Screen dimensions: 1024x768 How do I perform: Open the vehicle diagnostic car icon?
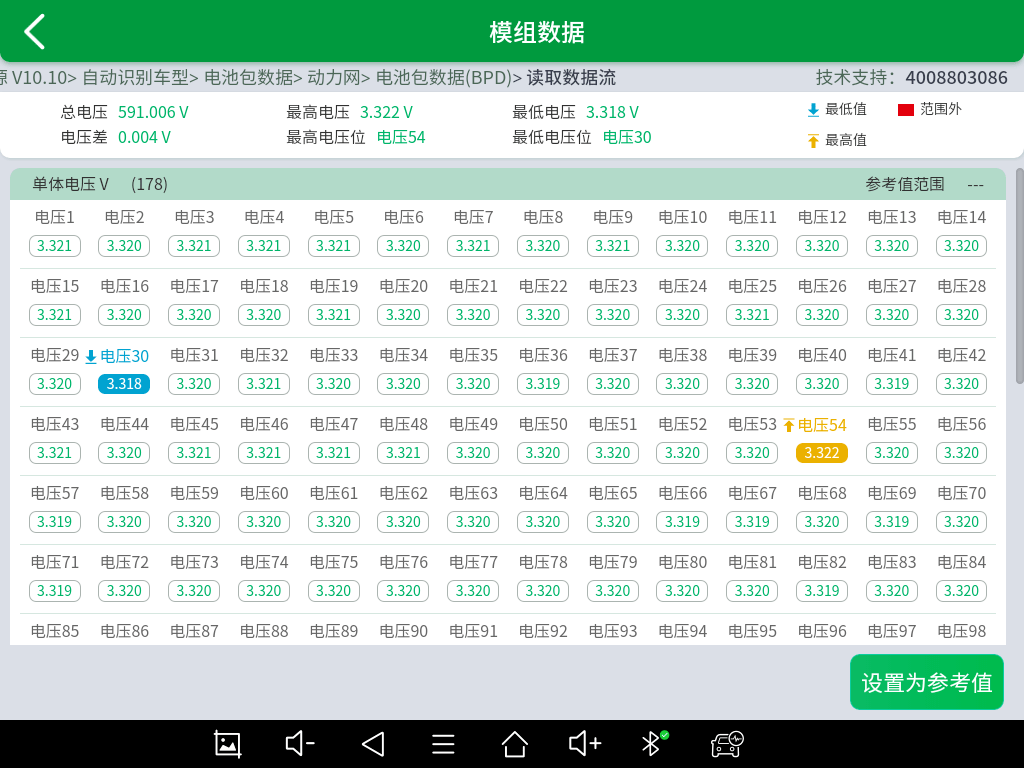(x=727, y=744)
